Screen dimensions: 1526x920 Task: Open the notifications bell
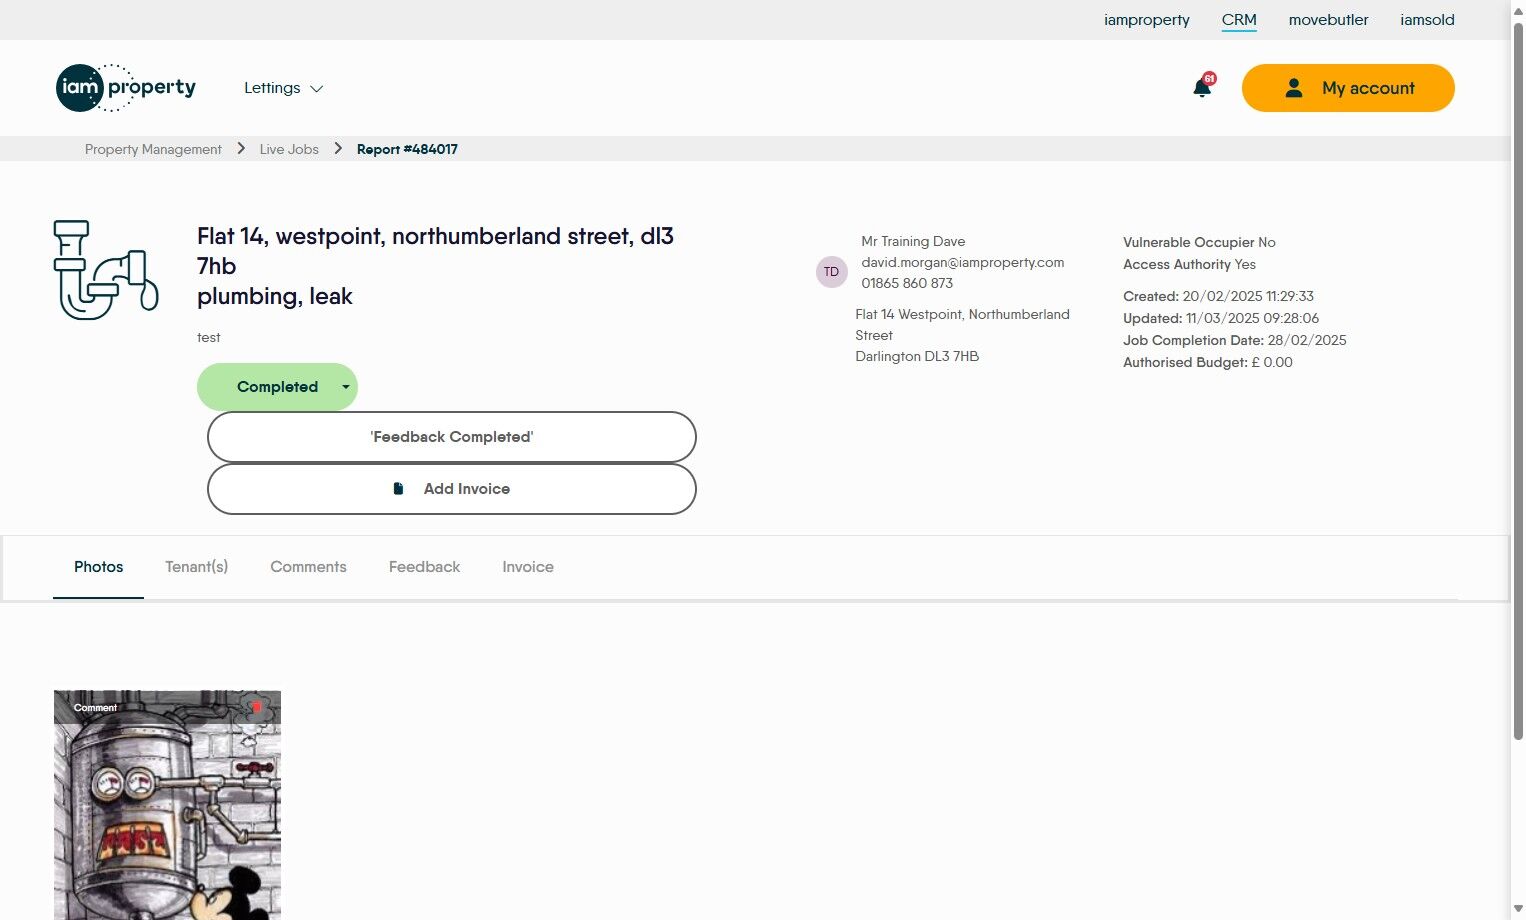click(1202, 88)
